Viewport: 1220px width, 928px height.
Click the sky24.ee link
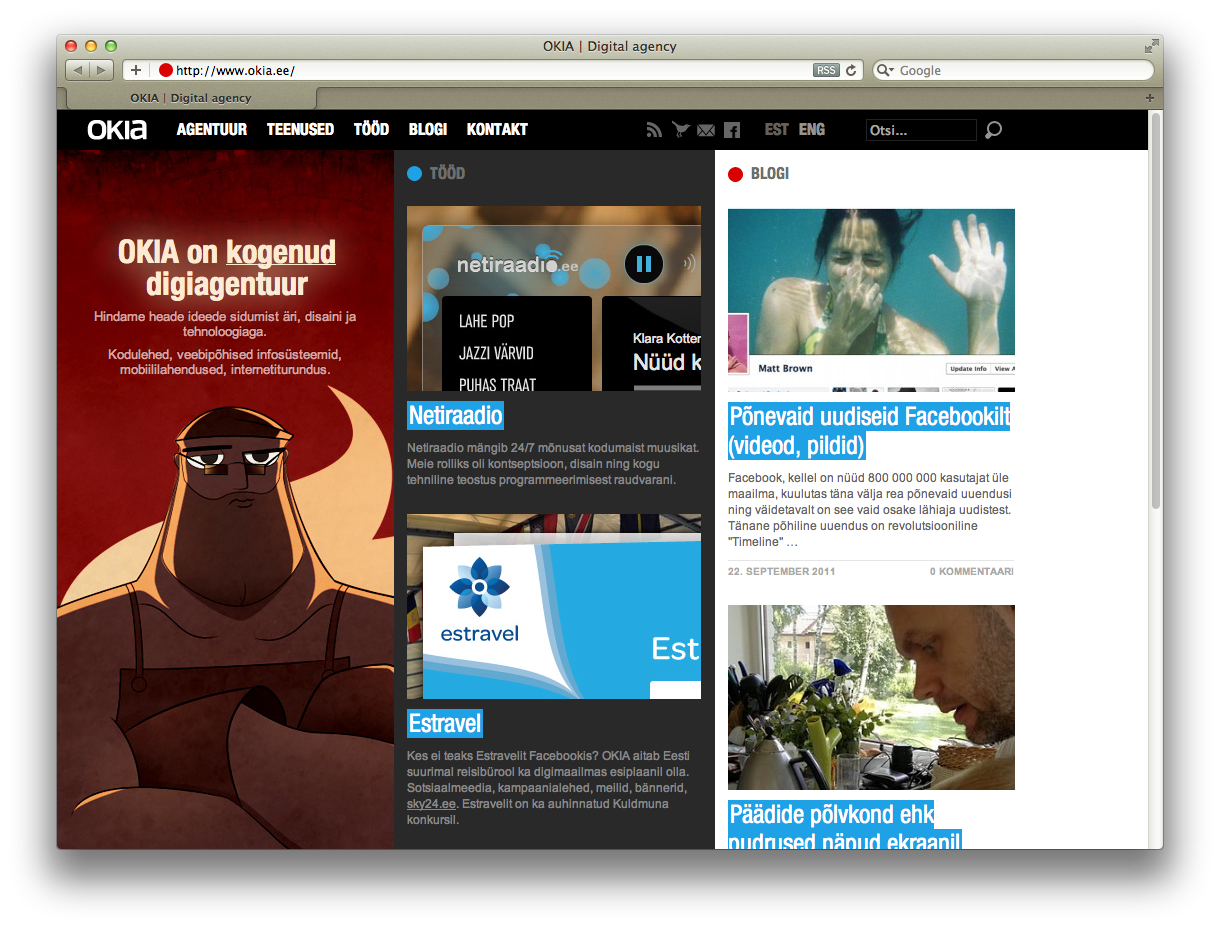click(431, 804)
